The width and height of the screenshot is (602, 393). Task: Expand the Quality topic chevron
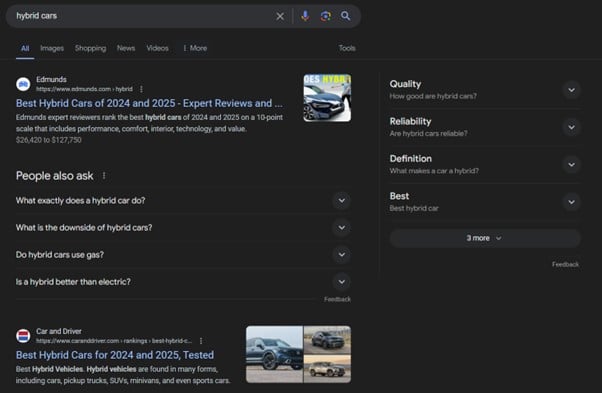pyautogui.click(x=571, y=90)
